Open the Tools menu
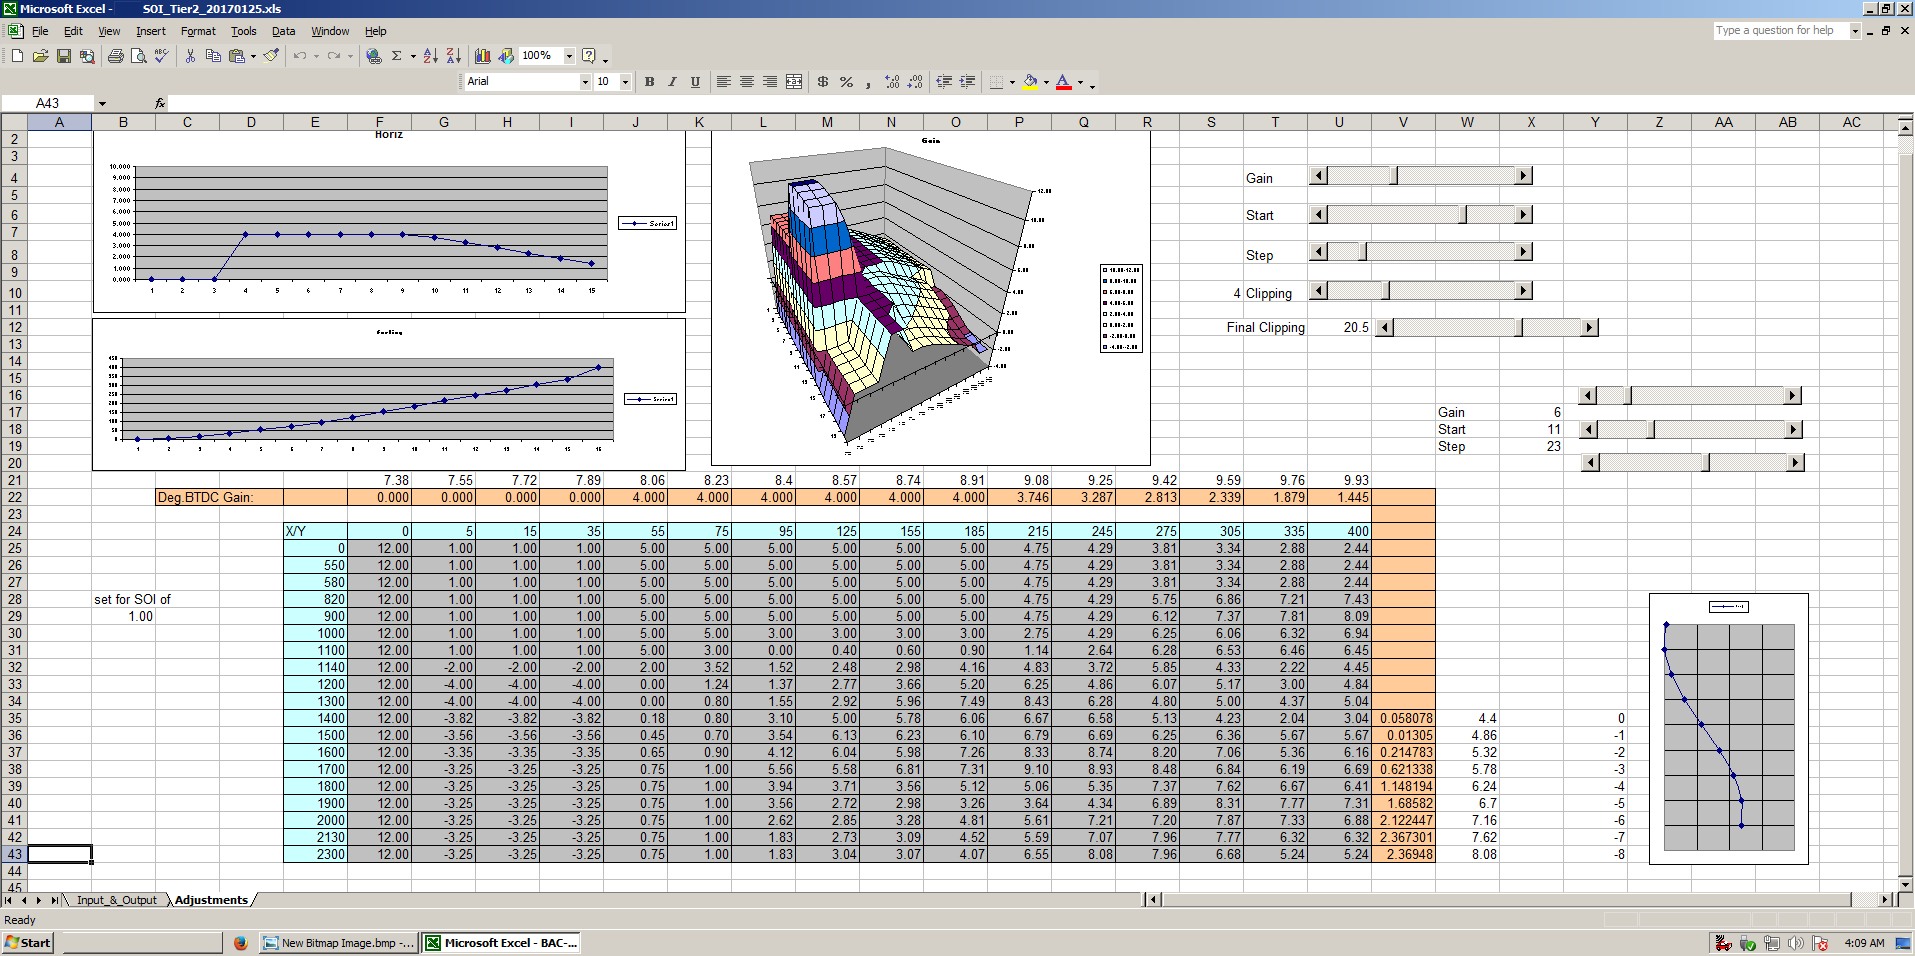Viewport: 1915px width, 956px height. 244,31
